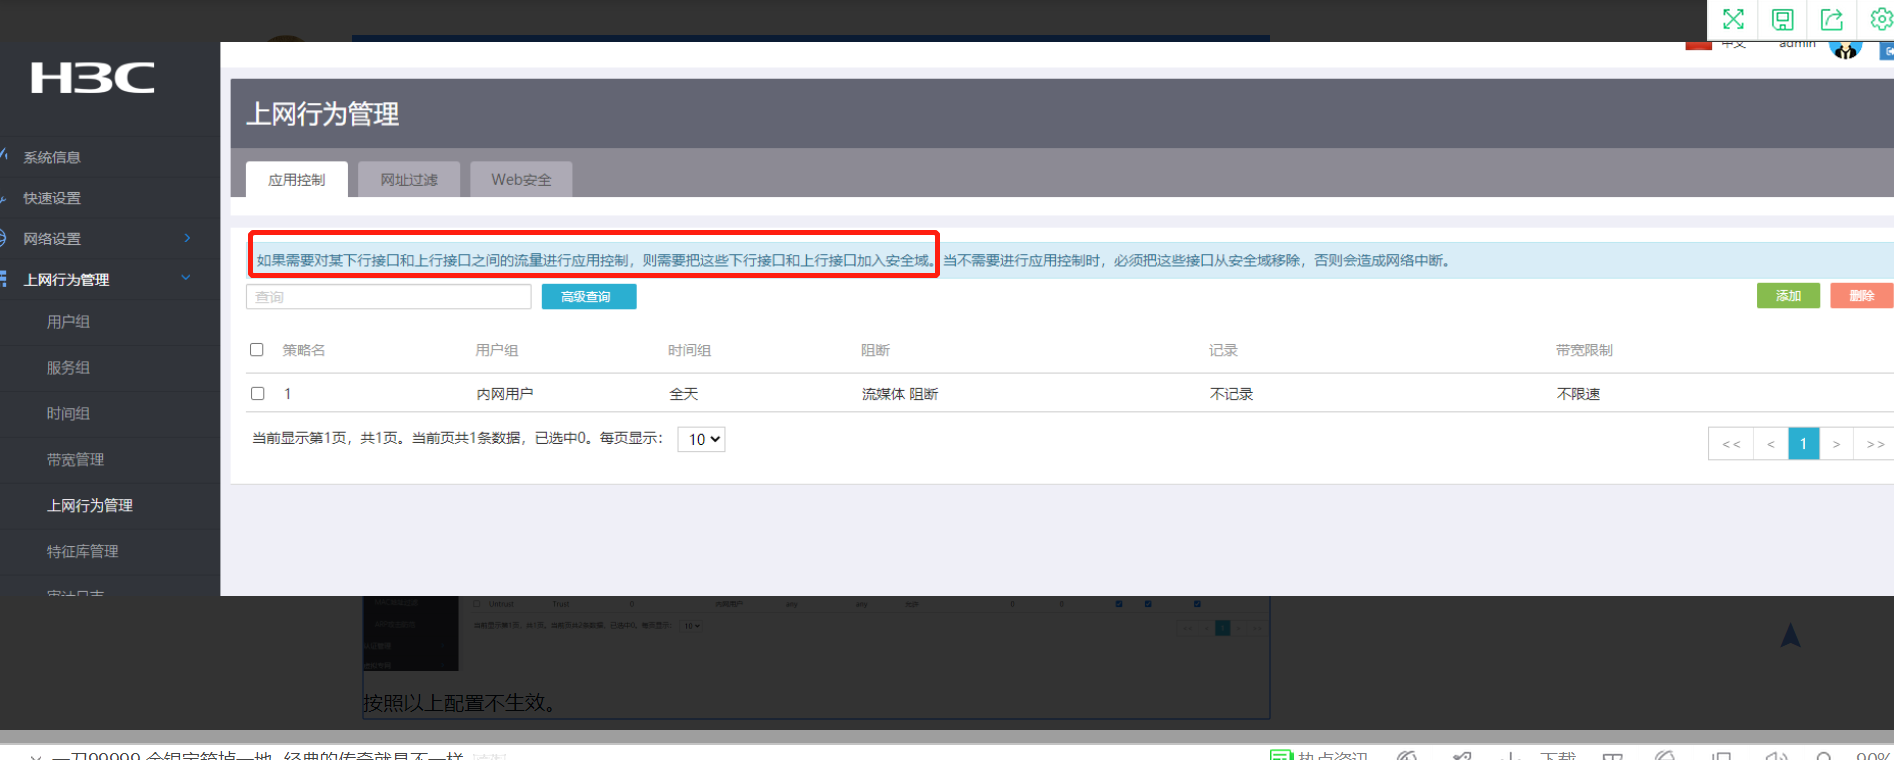Click the 阻断 column header
The width and height of the screenshot is (1894, 760).
pyautogui.click(x=876, y=350)
